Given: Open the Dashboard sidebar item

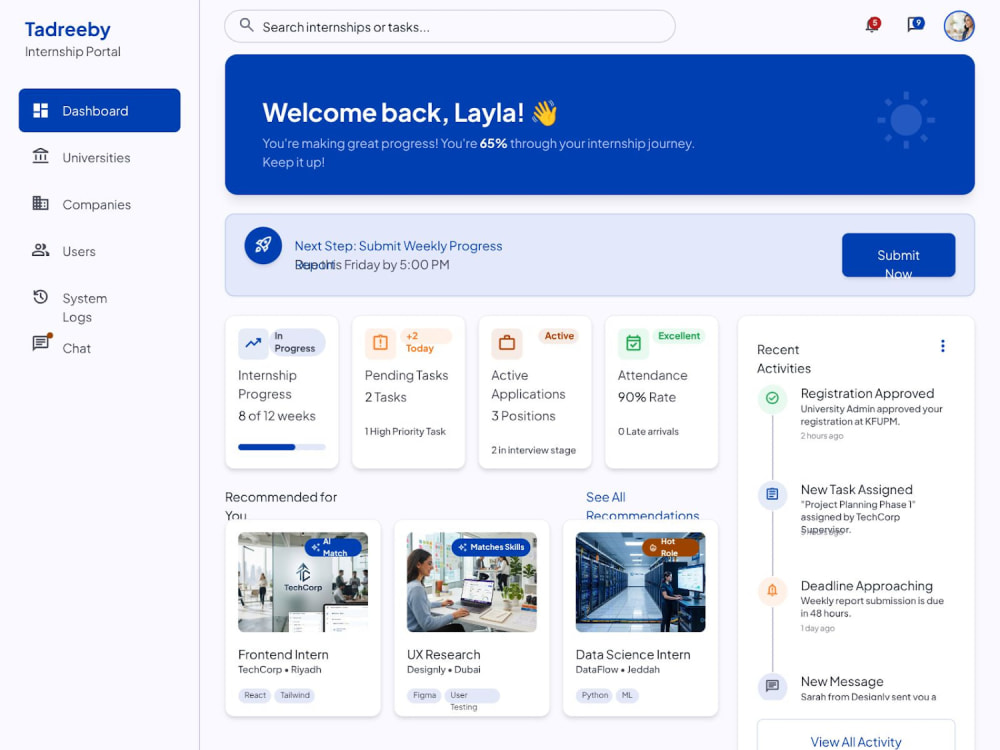Looking at the screenshot, I should point(99,110).
